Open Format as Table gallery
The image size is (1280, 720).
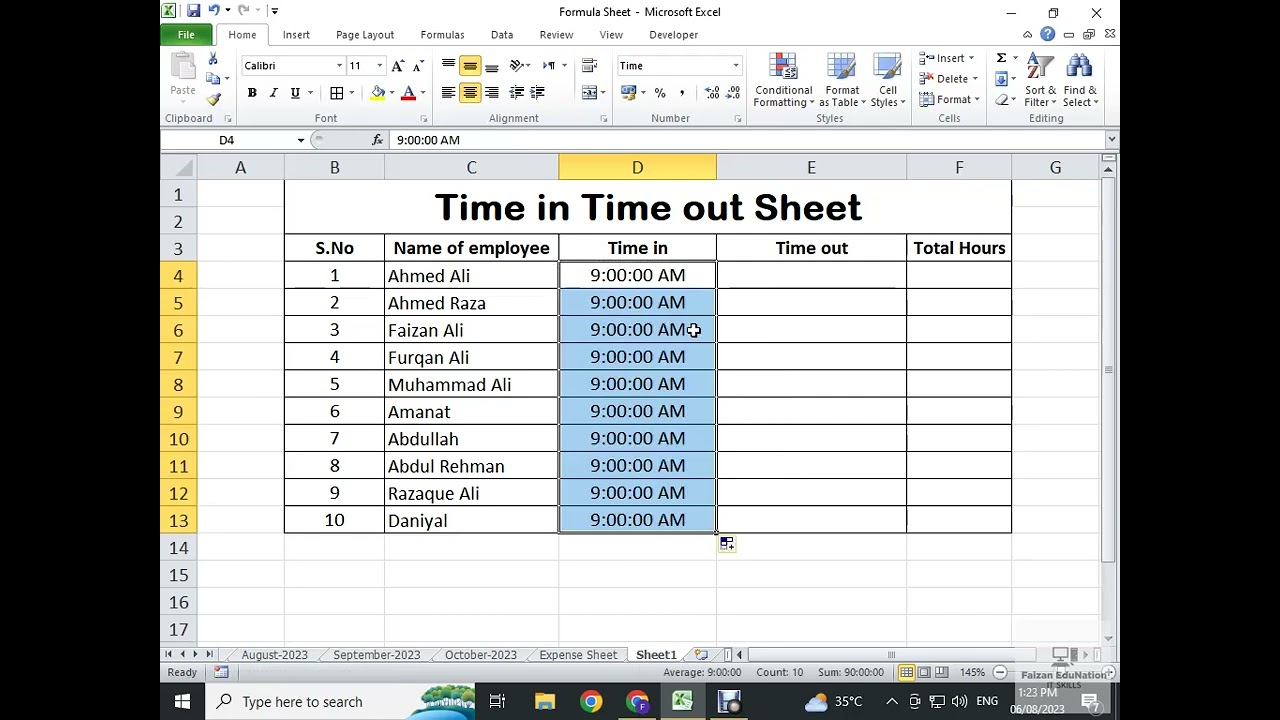coord(843,81)
